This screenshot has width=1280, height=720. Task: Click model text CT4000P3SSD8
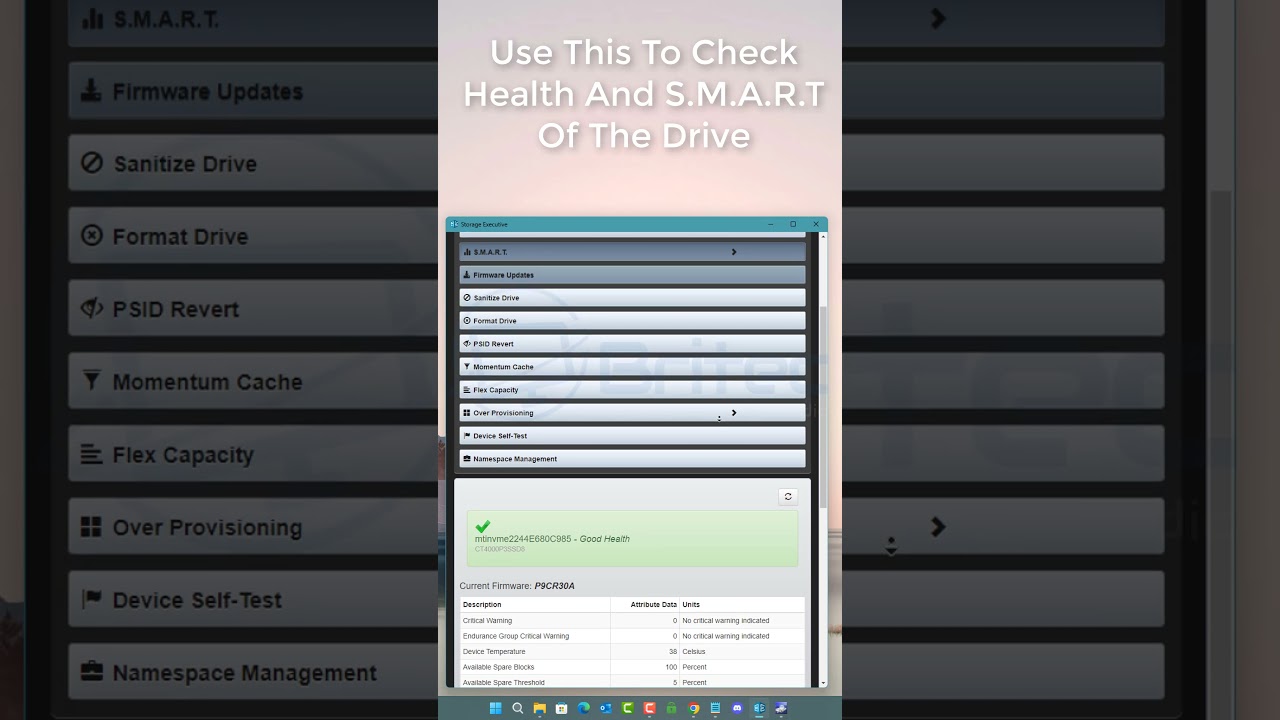(x=500, y=549)
